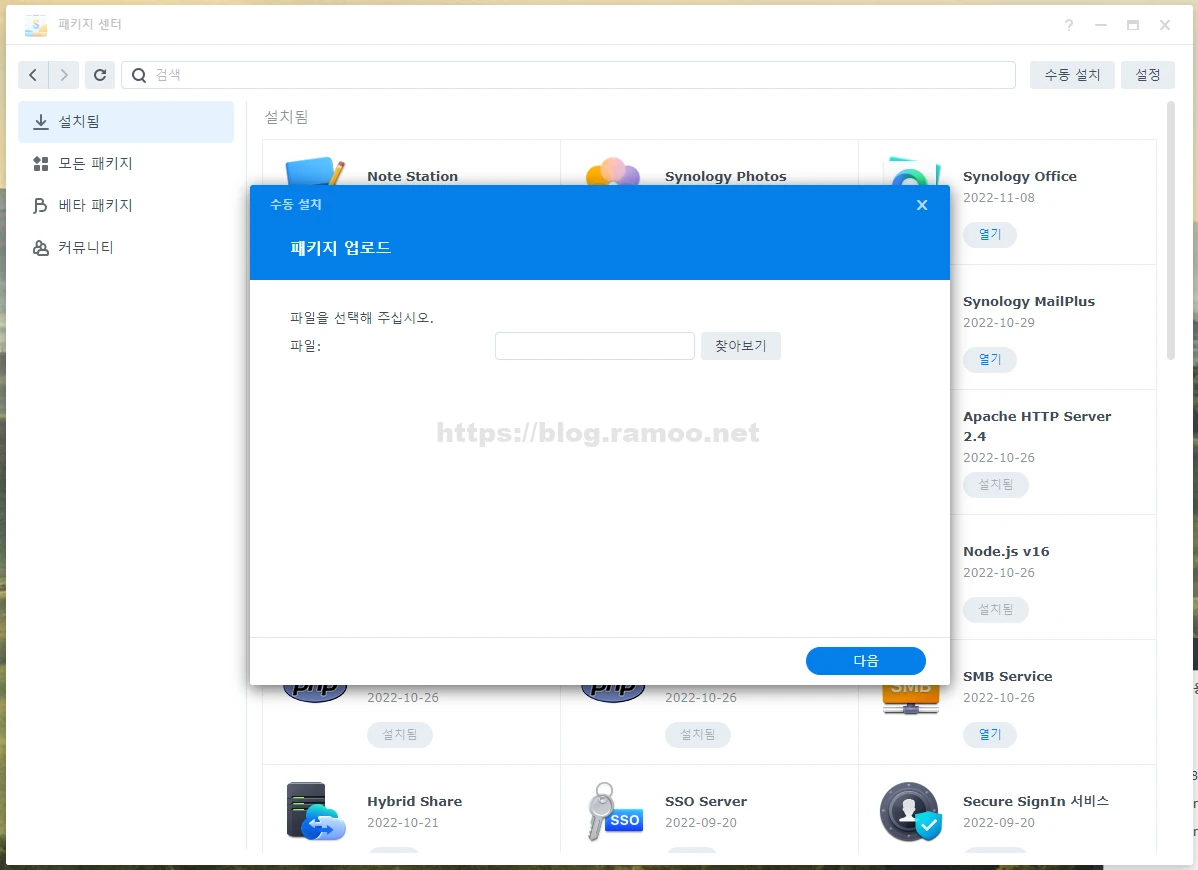Image resolution: width=1198 pixels, height=870 pixels.
Task: Click the beta packages icon
Action: 40,205
